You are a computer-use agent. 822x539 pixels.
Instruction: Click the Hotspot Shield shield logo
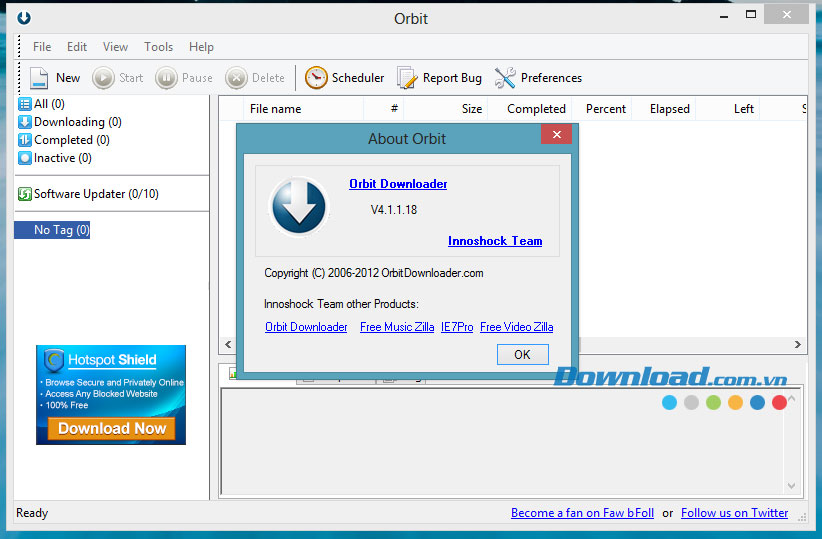coord(54,360)
